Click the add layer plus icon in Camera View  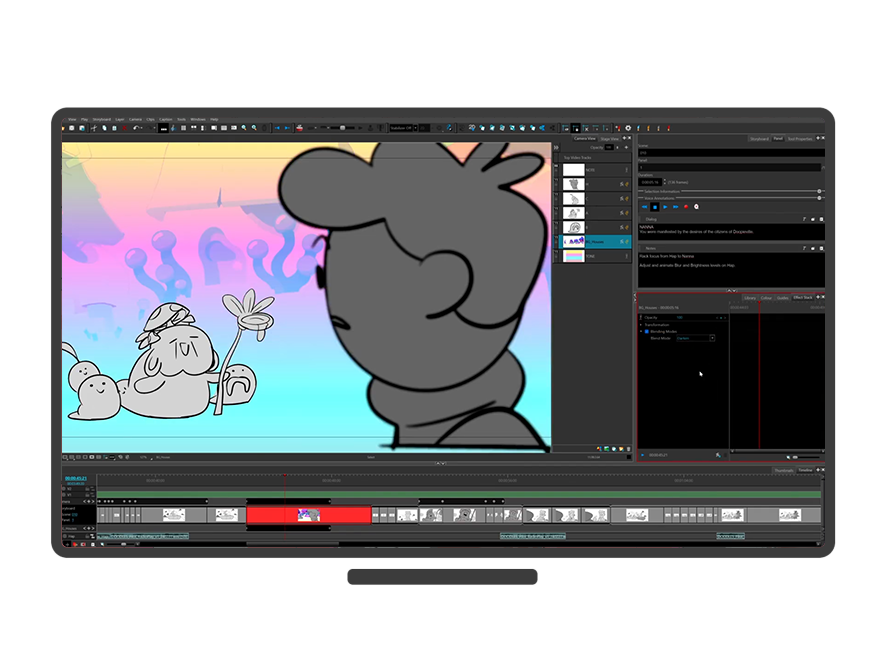627,148
